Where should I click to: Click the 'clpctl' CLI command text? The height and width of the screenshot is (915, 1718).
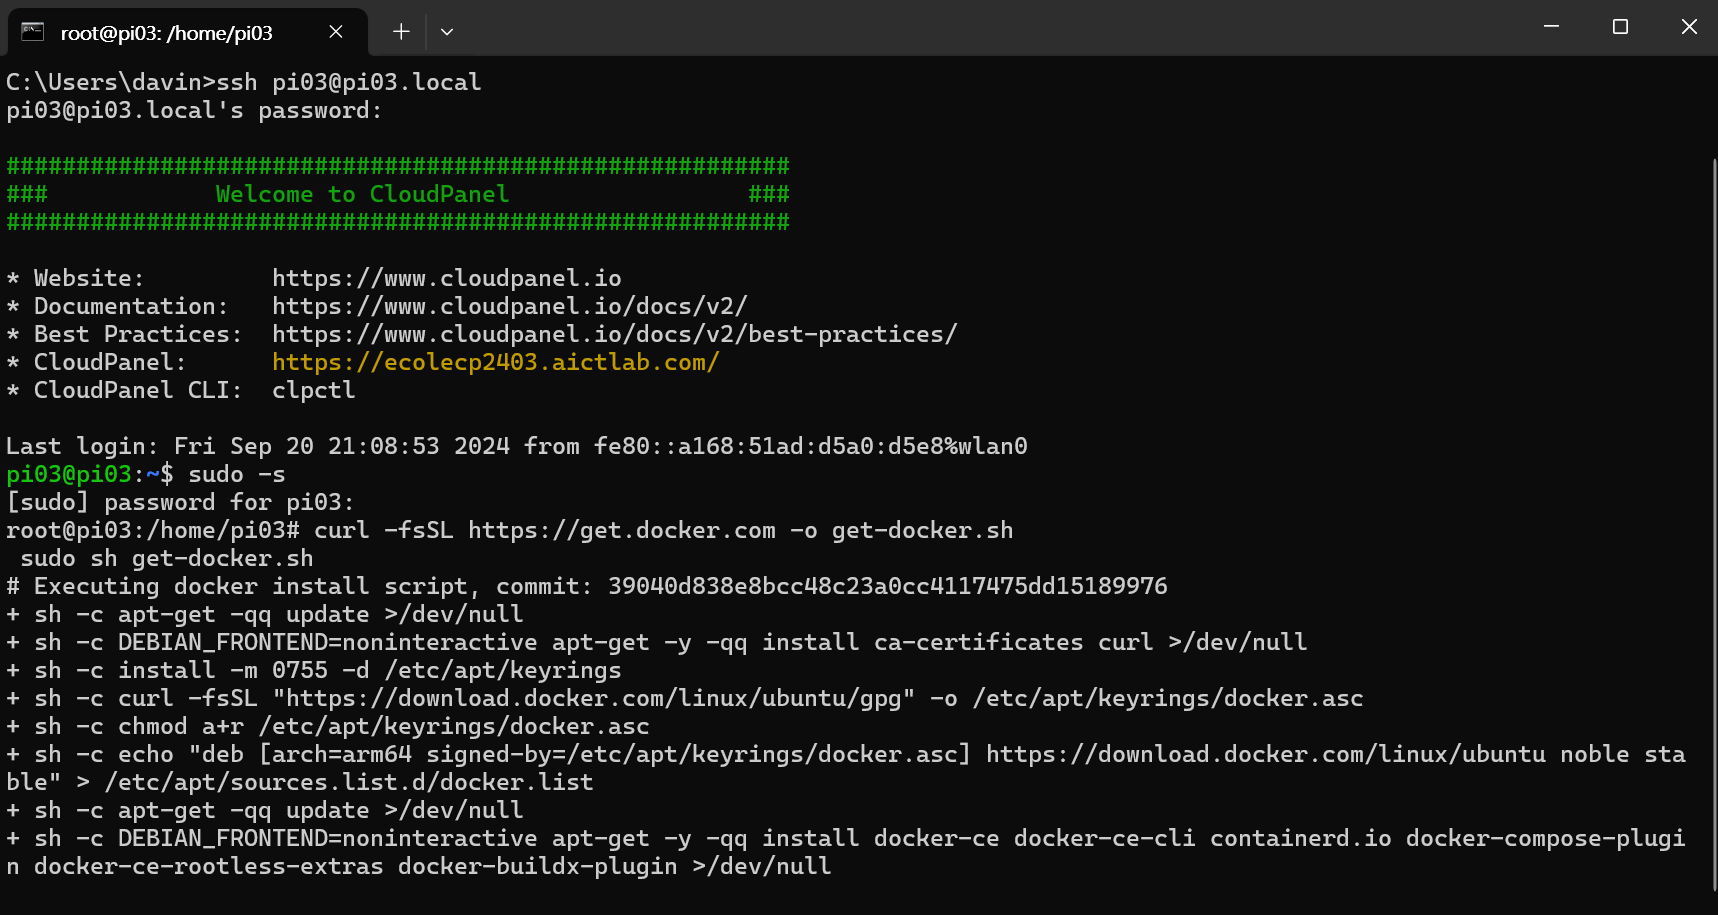(x=314, y=390)
